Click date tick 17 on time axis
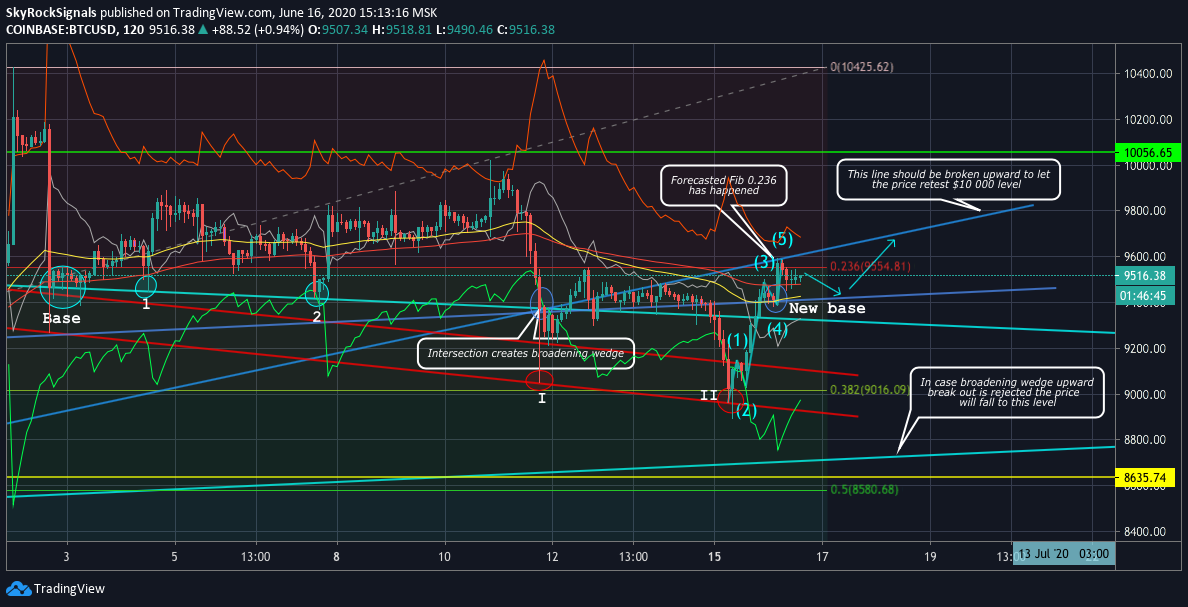This screenshot has height=607, width=1188. pos(823,555)
